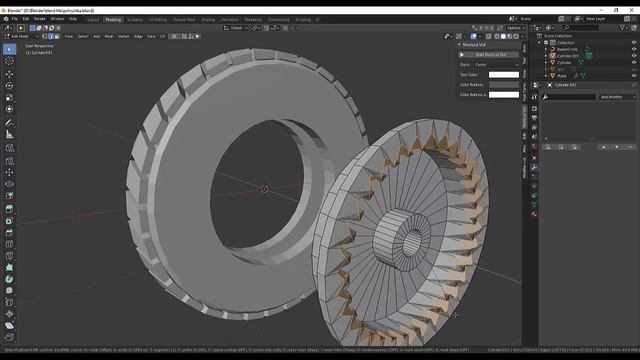Select Cylinder.001 row in outliner
The height and width of the screenshot is (360, 640).
(567, 56)
